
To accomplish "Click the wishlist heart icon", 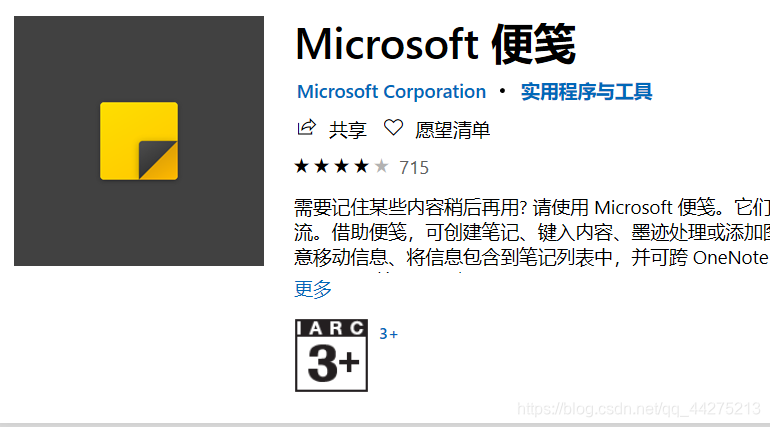I will click(x=393, y=128).
